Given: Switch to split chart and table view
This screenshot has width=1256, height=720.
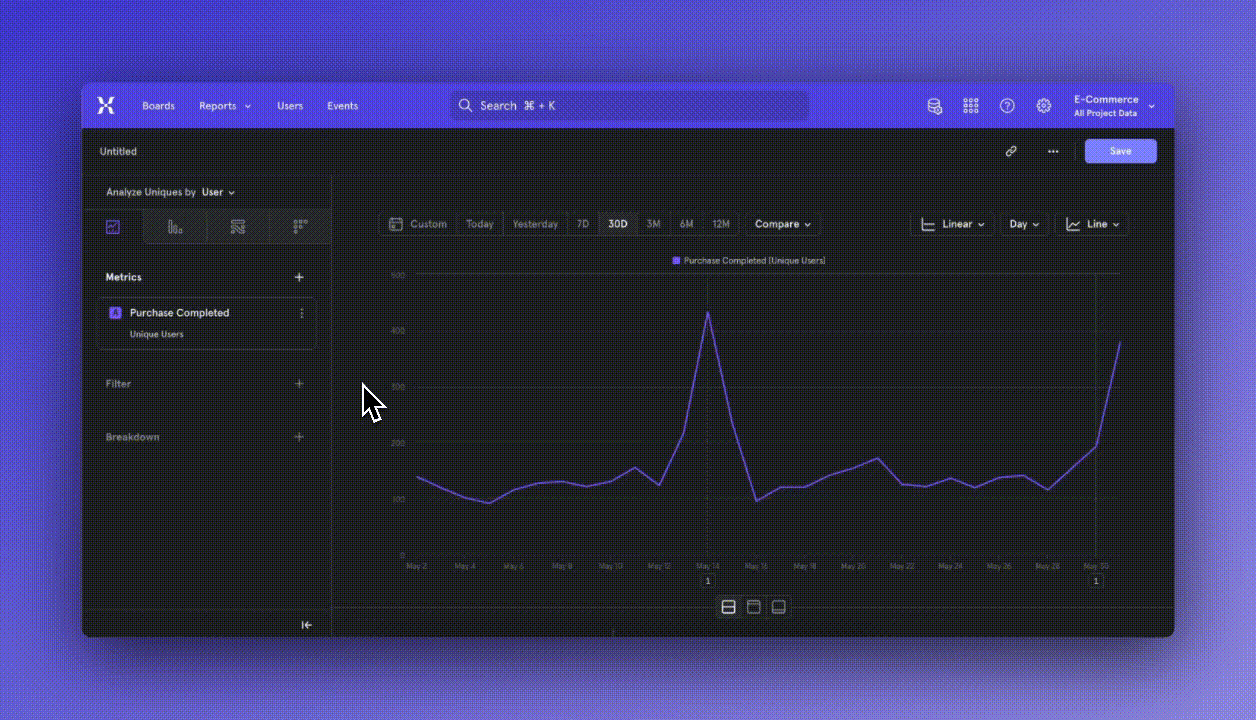Looking at the screenshot, I should (729, 608).
